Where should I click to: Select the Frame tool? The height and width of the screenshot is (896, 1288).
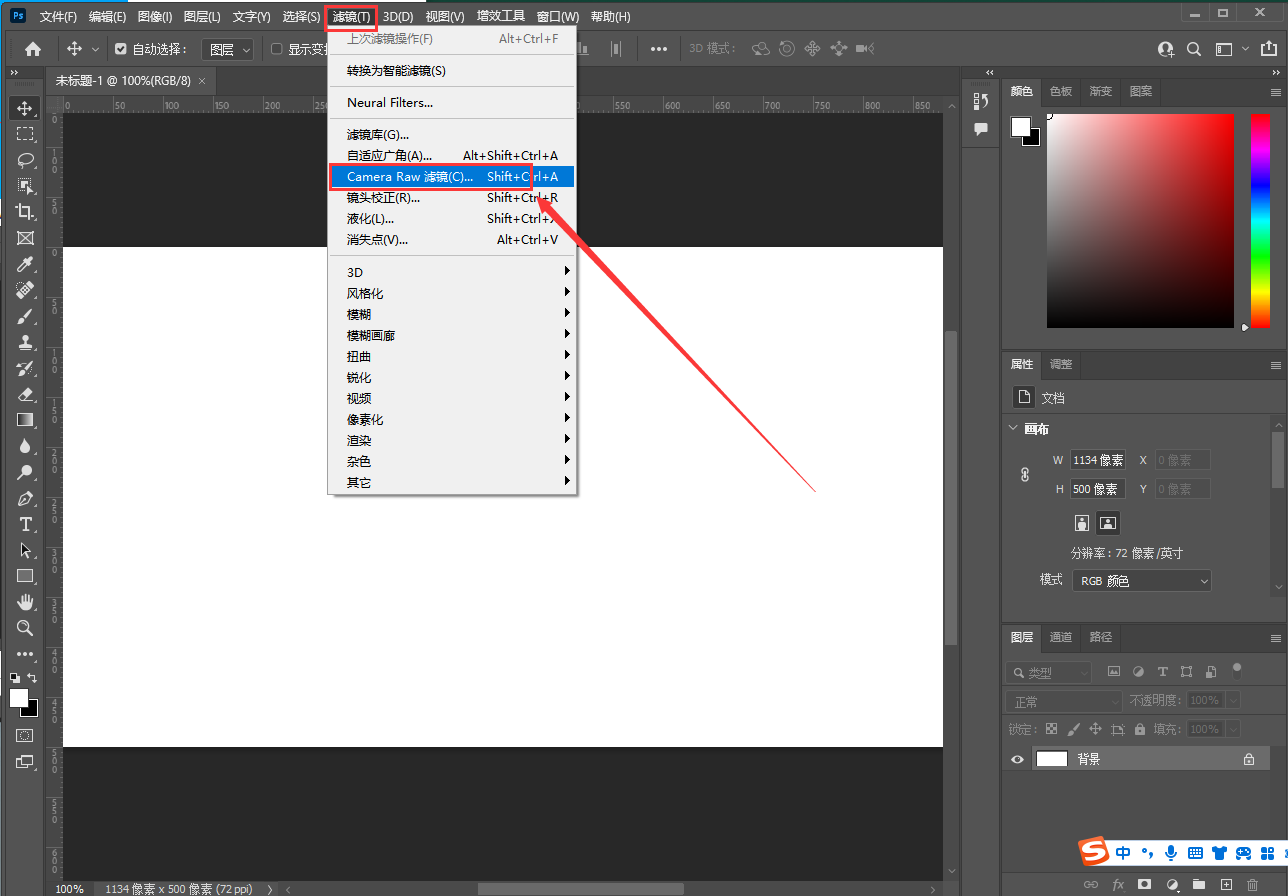tap(25, 238)
